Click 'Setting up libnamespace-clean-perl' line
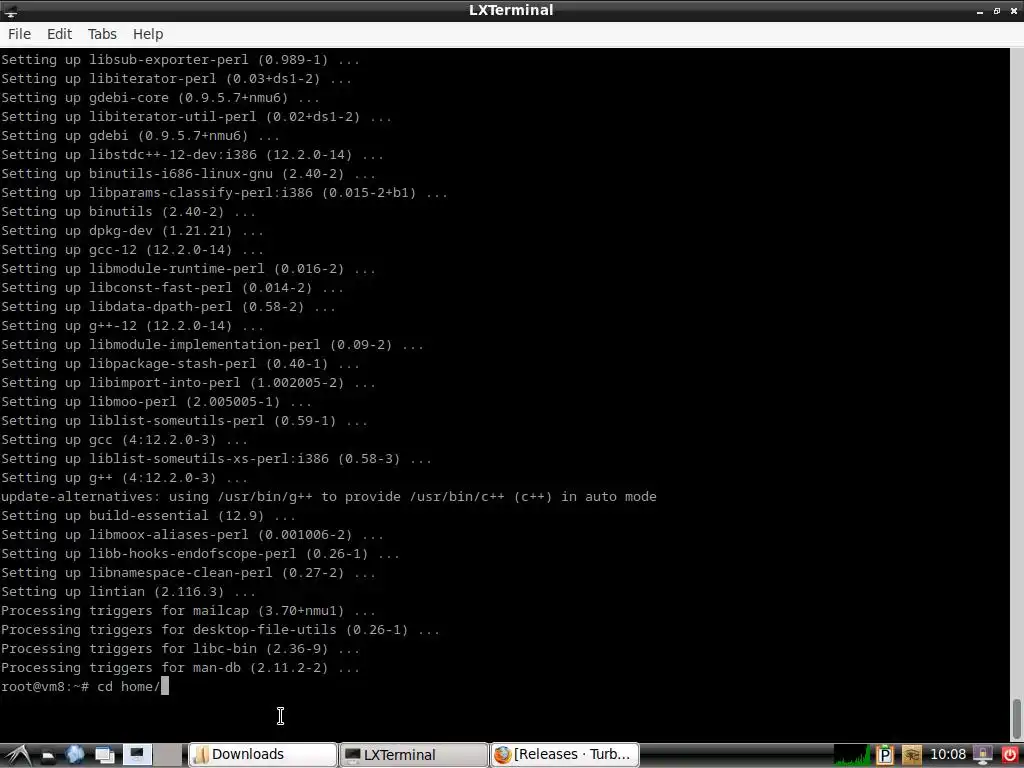Viewport: 1024px width, 768px height. [188, 573]
